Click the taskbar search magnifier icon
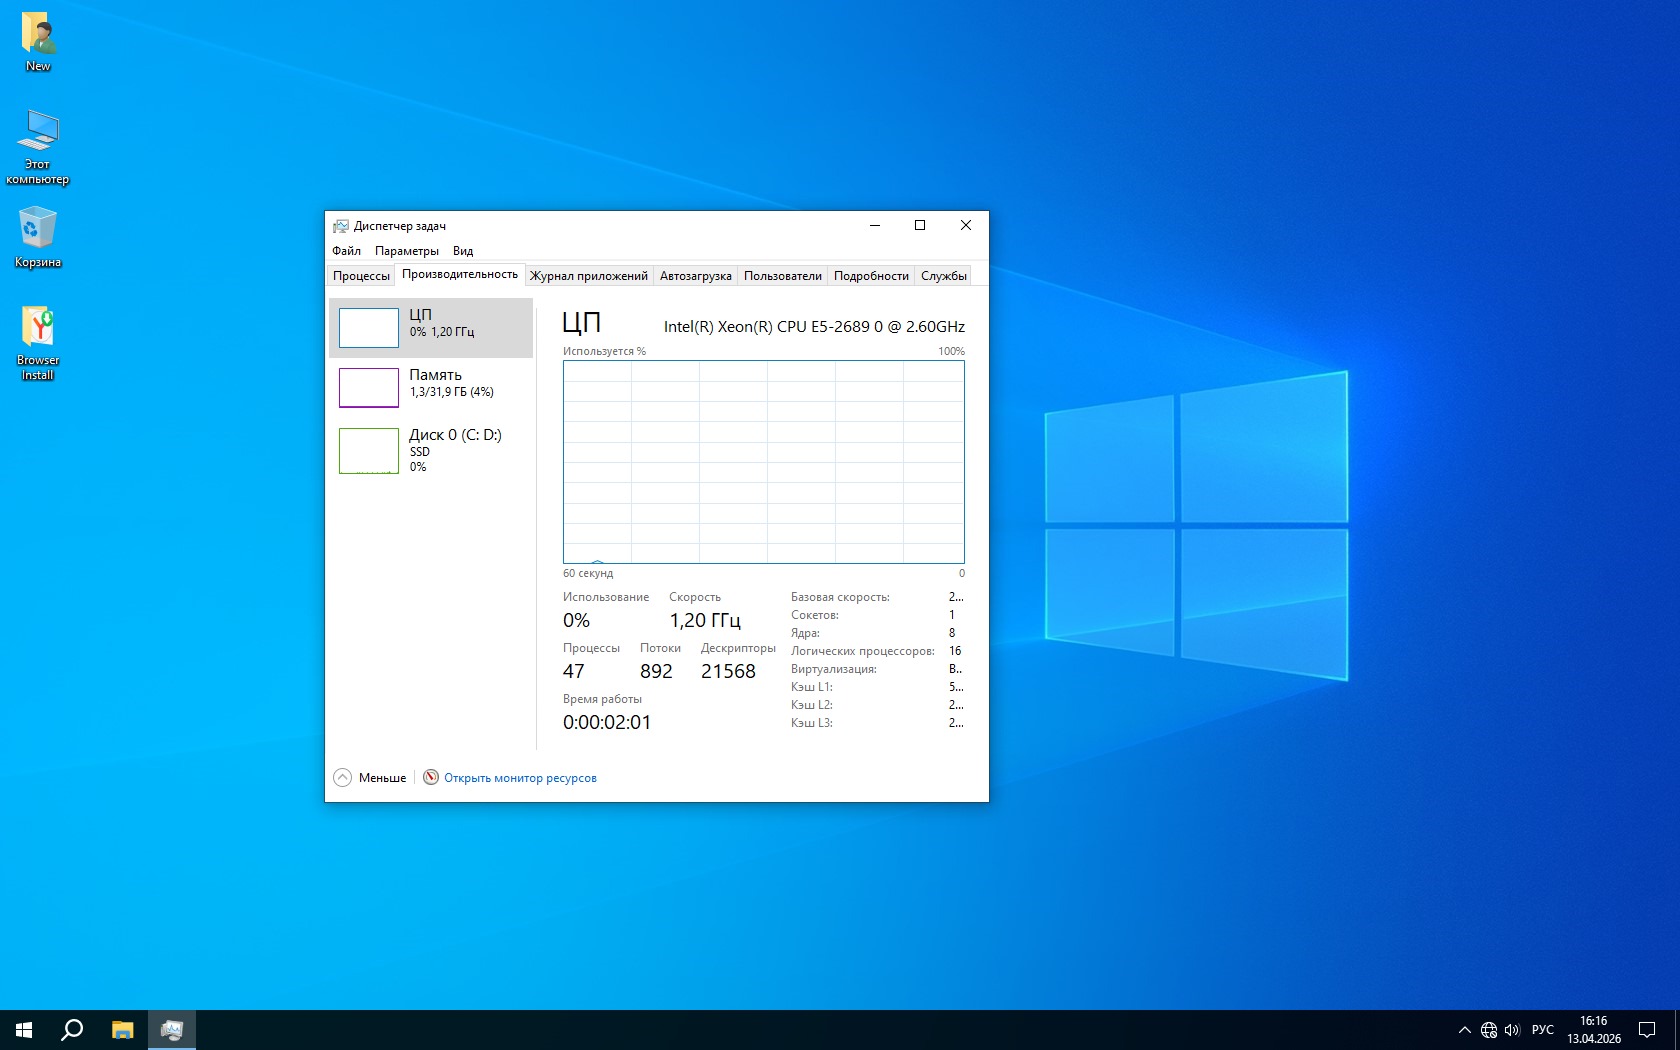Image resolution: width=1680 pixels, height=1050 pixels. (72, 1030)
